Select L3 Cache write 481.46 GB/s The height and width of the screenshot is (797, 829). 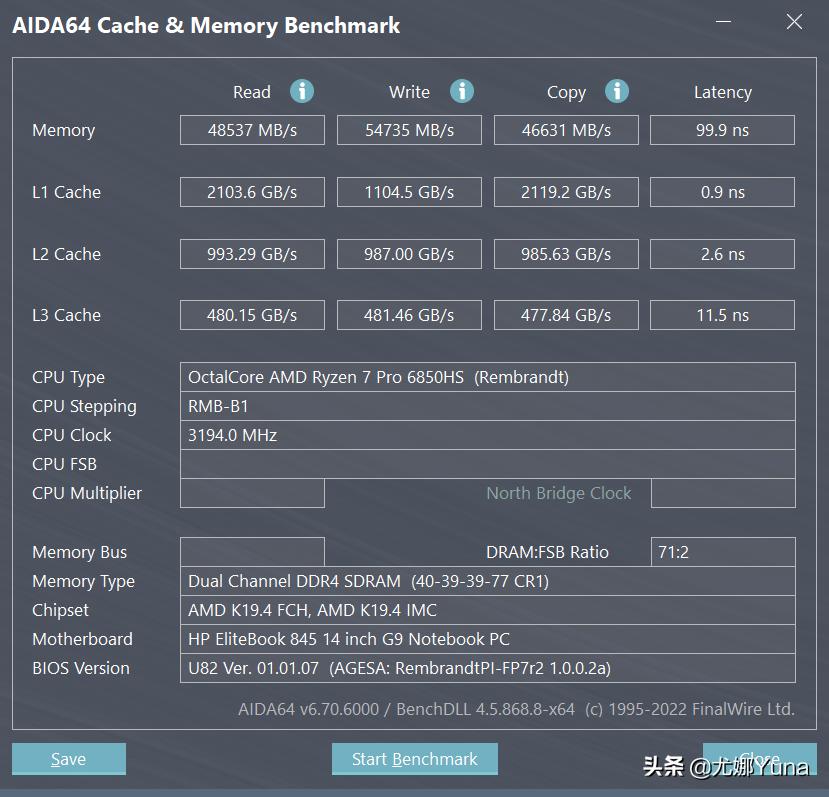409,315
